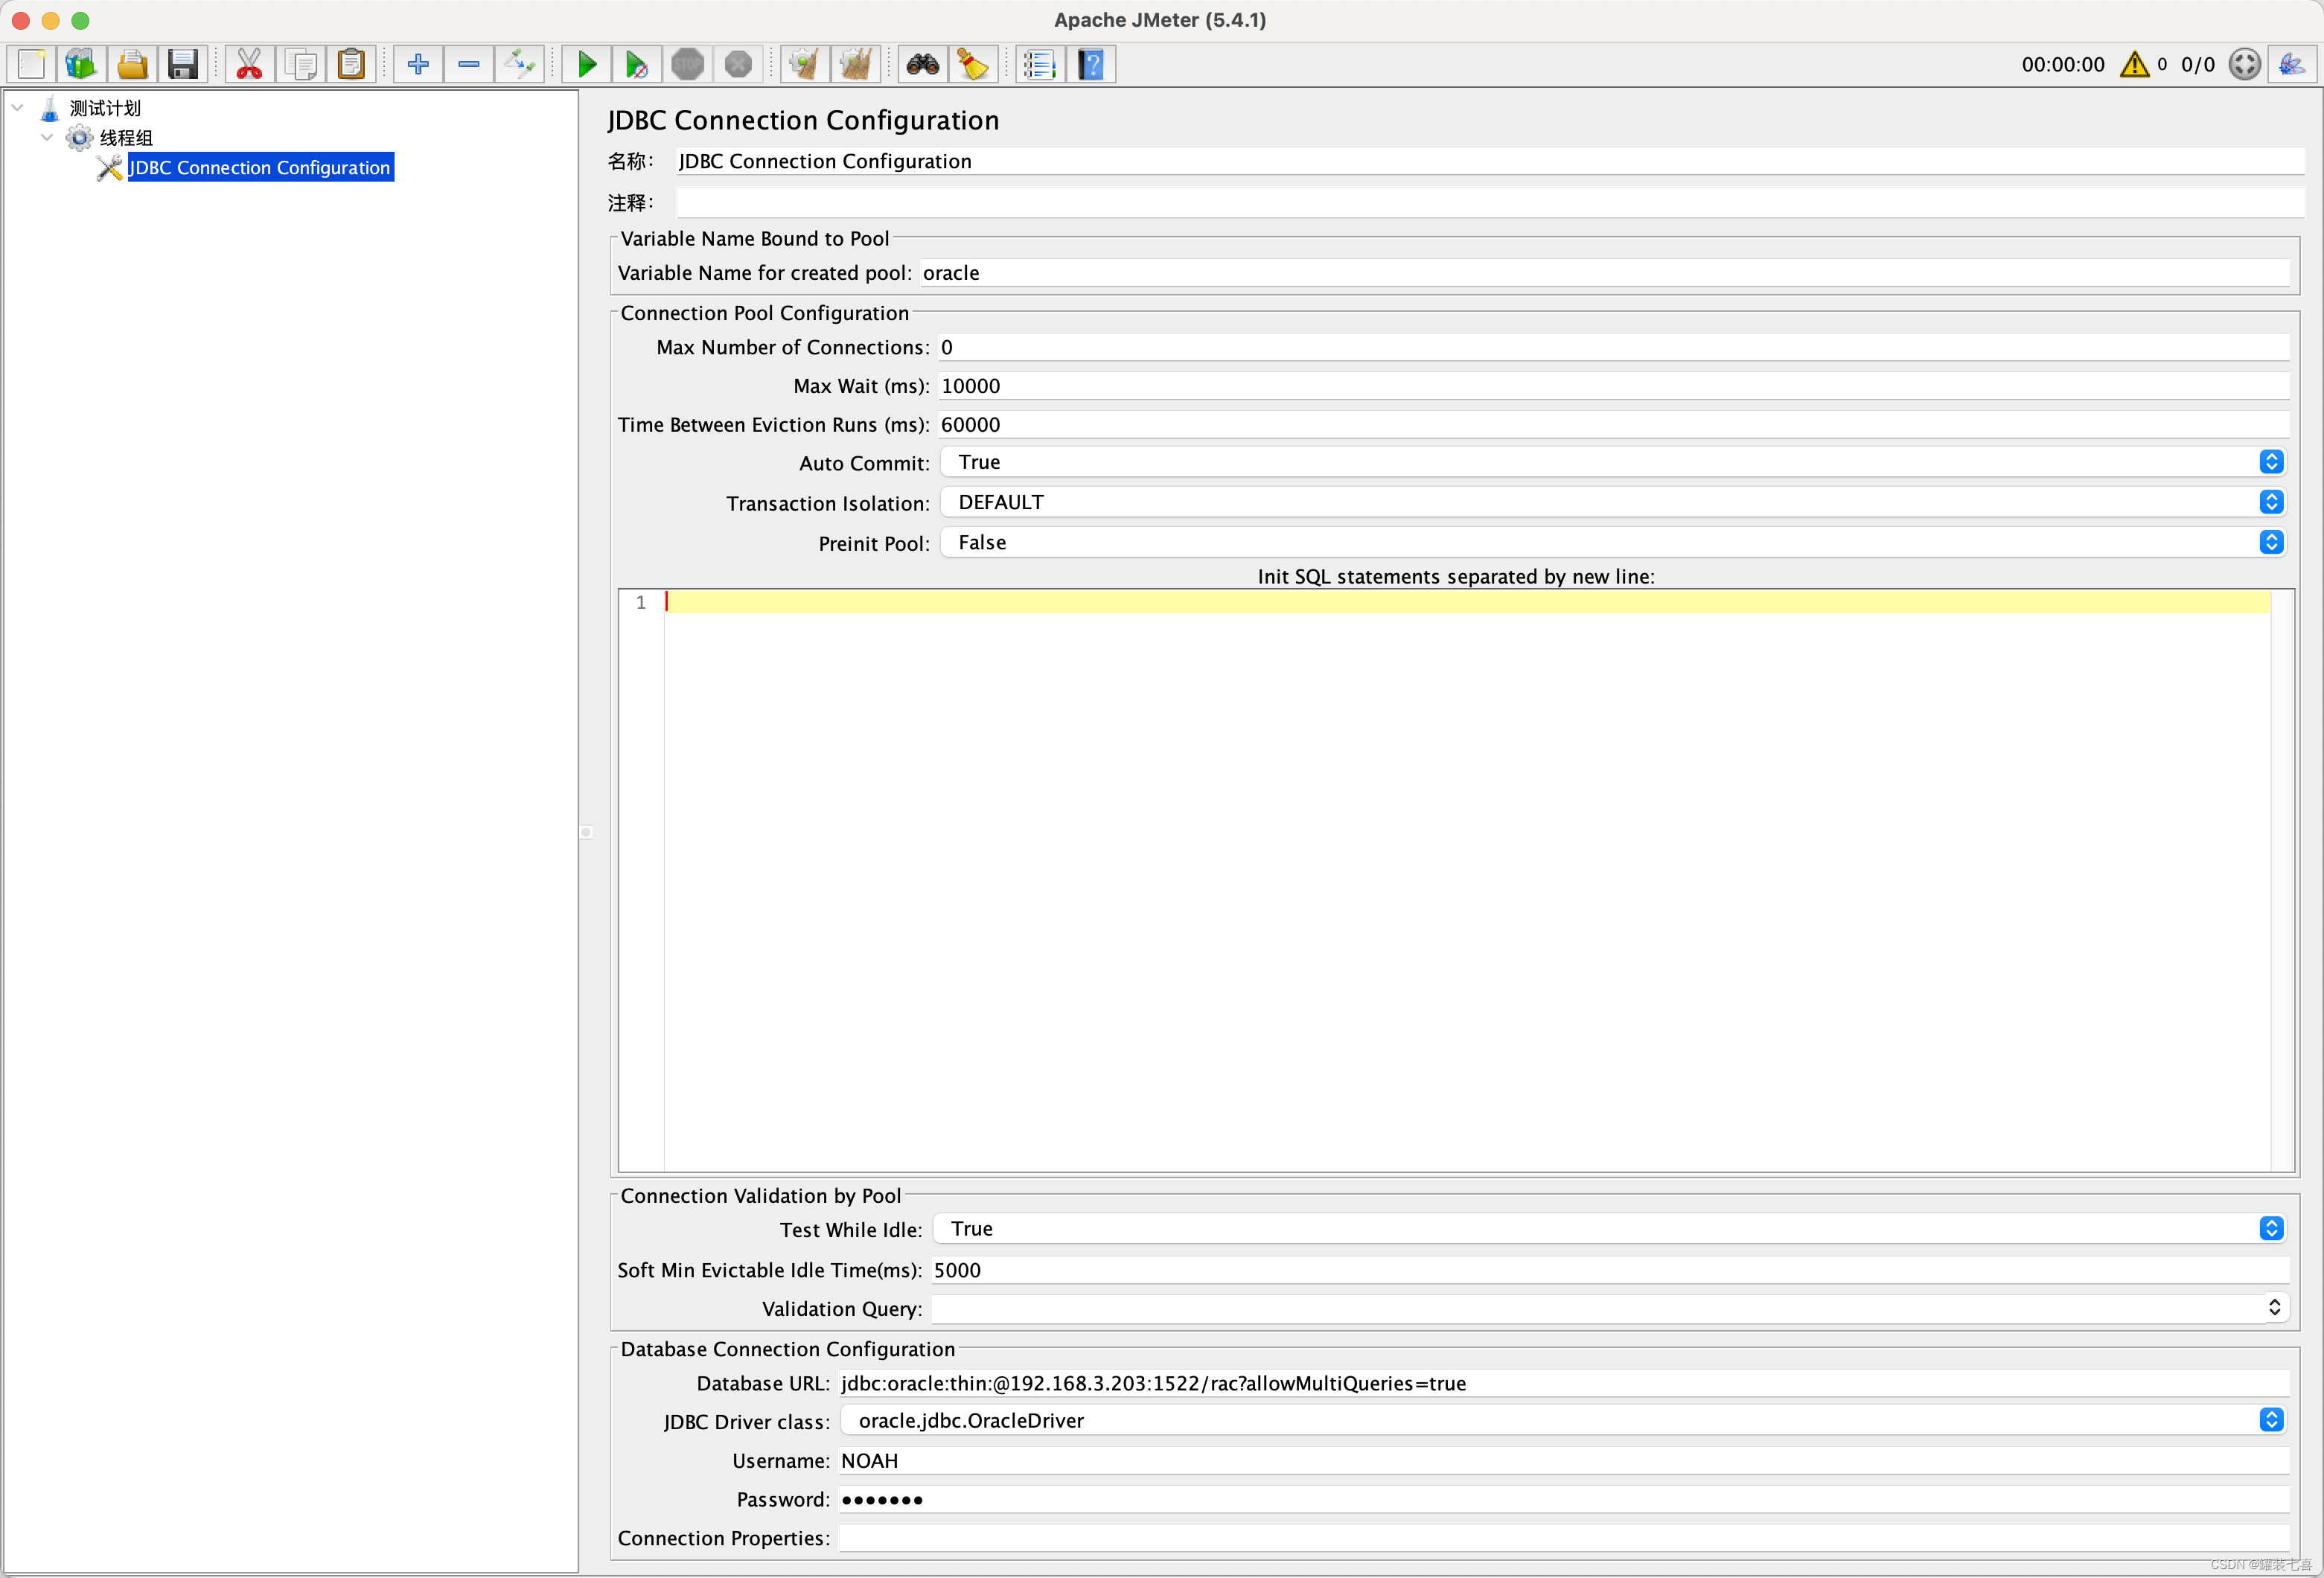Click Soft Min Evictable Idle Time field
The height and width of the screenshot is (1578, 2324).
(x=1610, y=1270)
